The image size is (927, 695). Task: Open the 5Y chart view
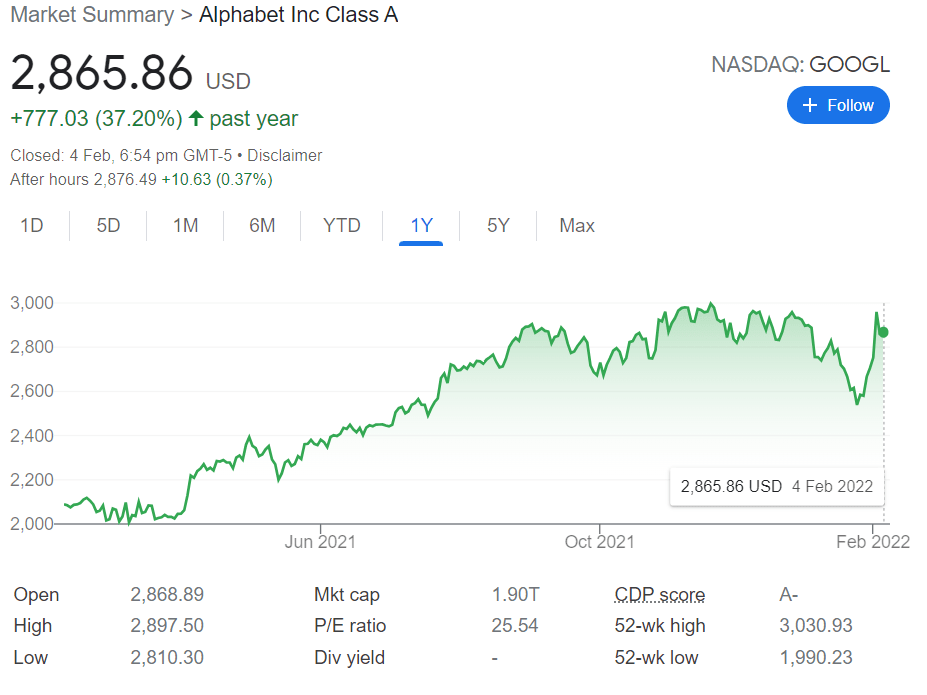tap(498, 225)
